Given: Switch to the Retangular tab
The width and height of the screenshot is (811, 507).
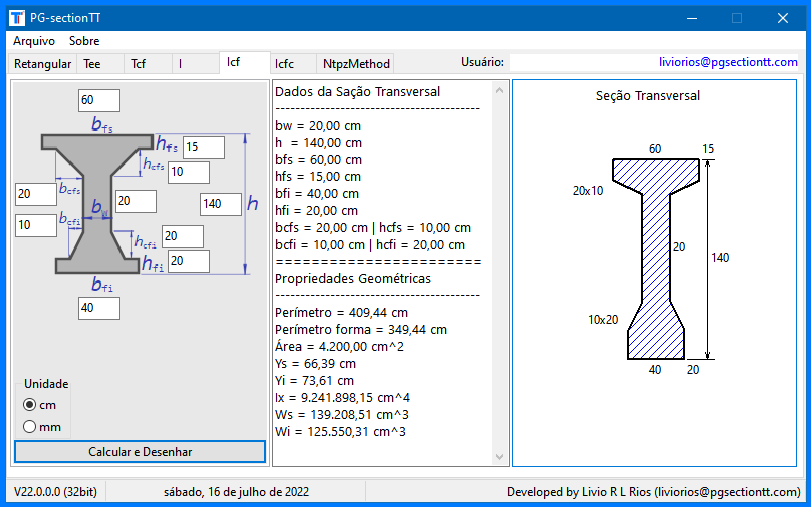Looking at the screenshot, I should click(42, 64).
